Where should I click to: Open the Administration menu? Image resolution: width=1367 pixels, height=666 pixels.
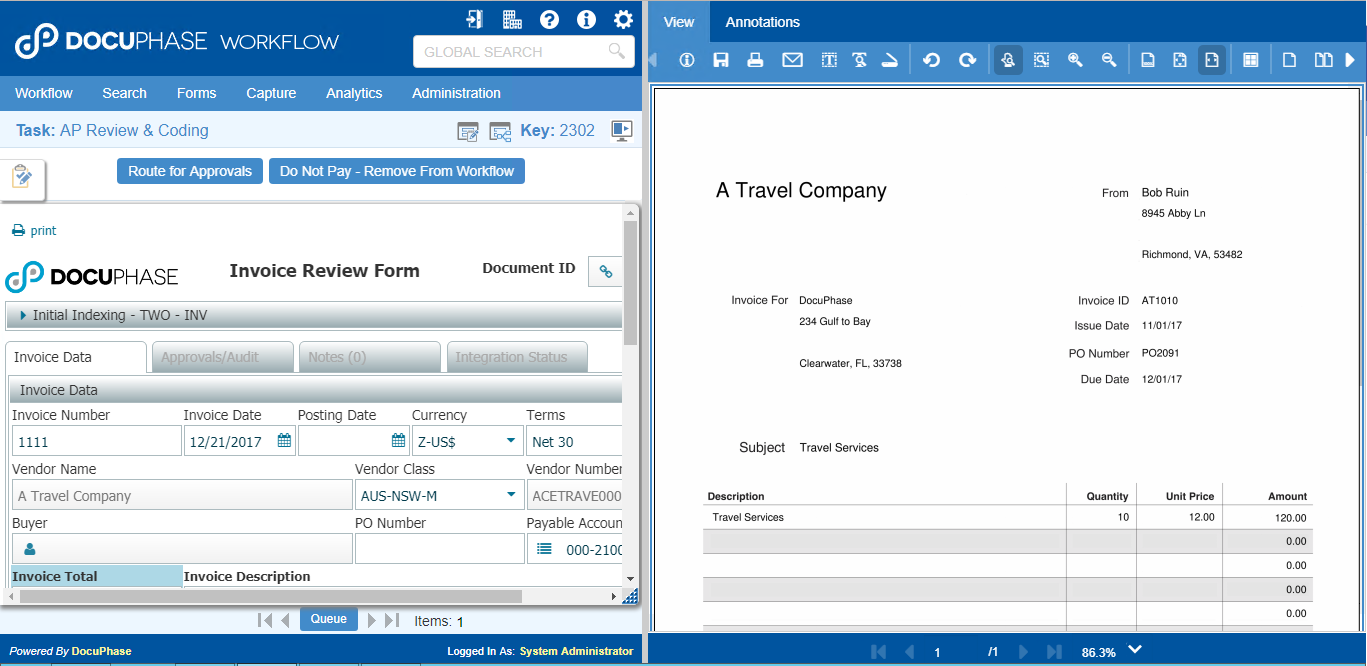point(456,93)
